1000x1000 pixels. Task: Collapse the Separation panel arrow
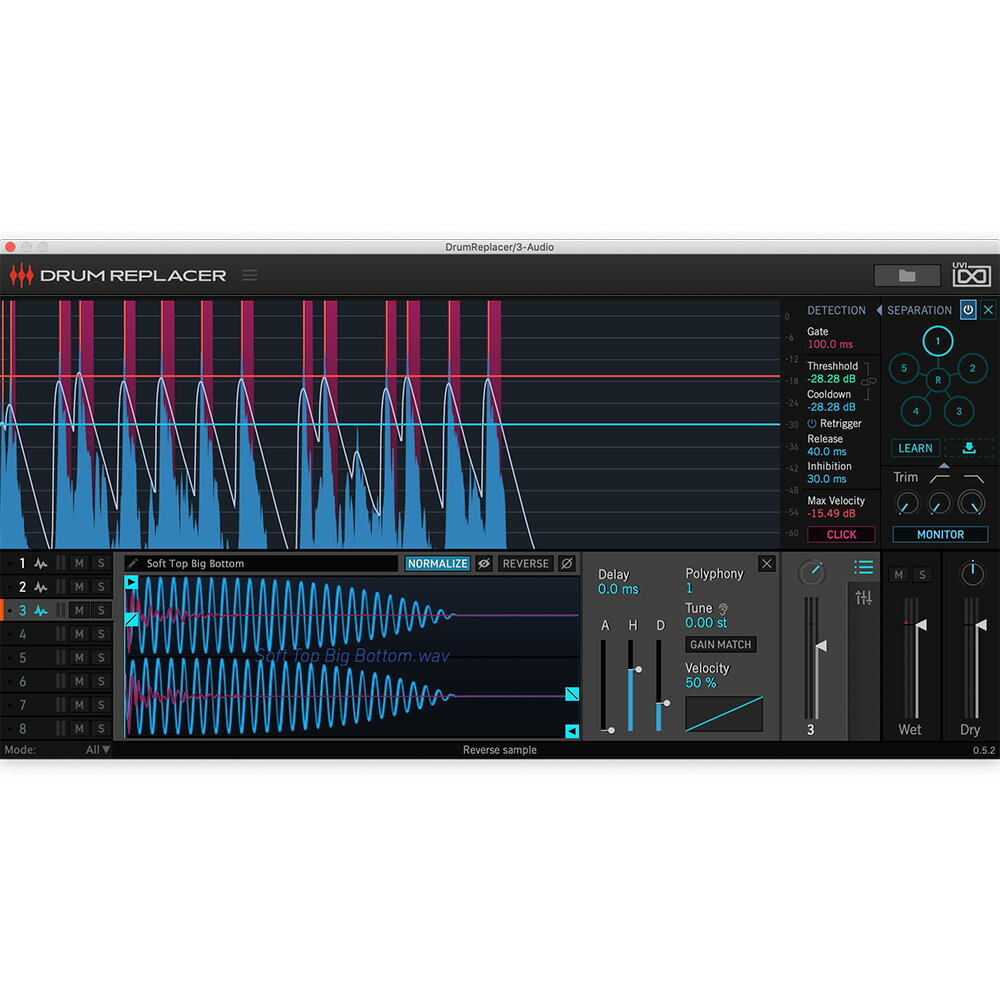[x=879, y=310]
